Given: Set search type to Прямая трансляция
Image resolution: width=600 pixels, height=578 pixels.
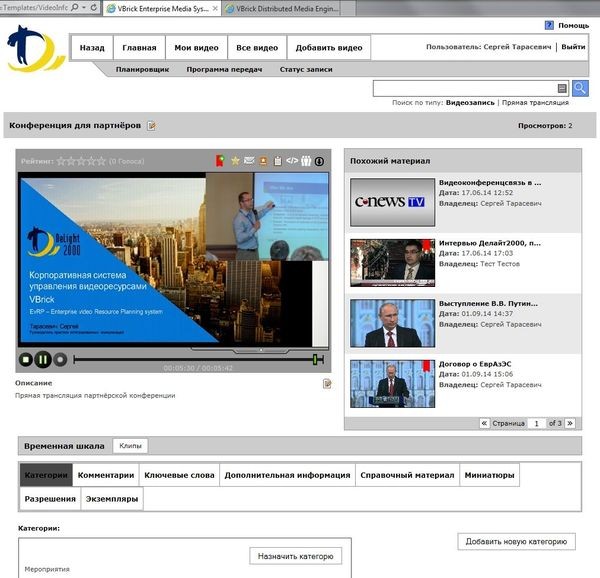Looking at the screenshot, I should click(535, 103).
